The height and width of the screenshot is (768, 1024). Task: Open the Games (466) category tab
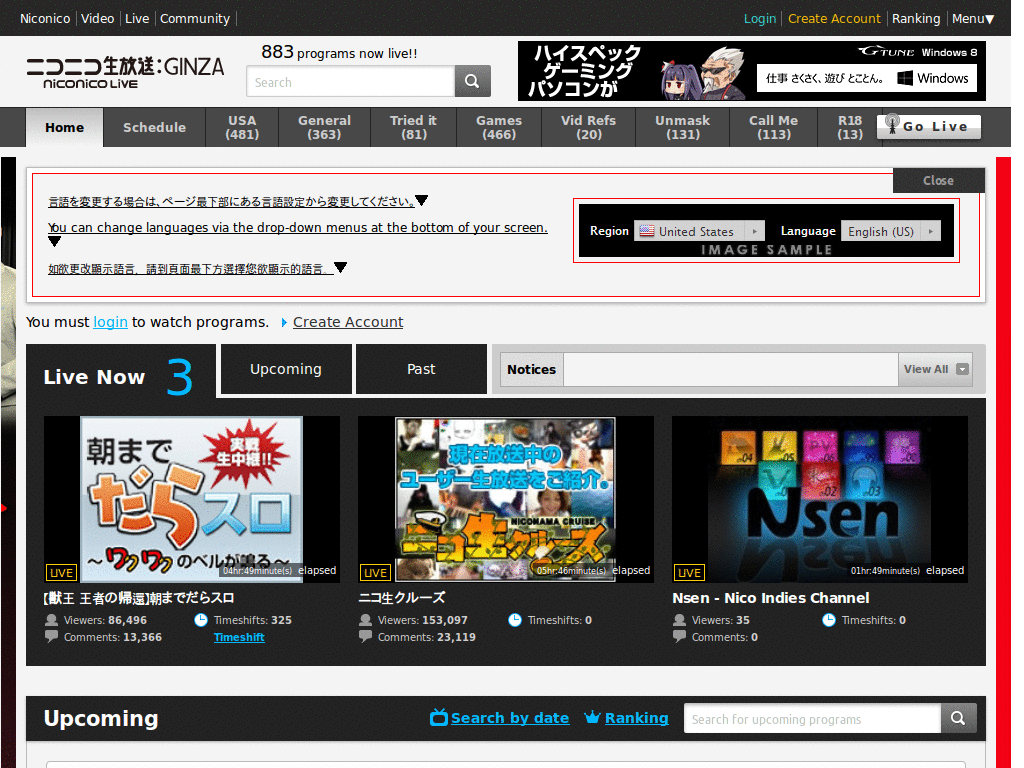[499, 127]
